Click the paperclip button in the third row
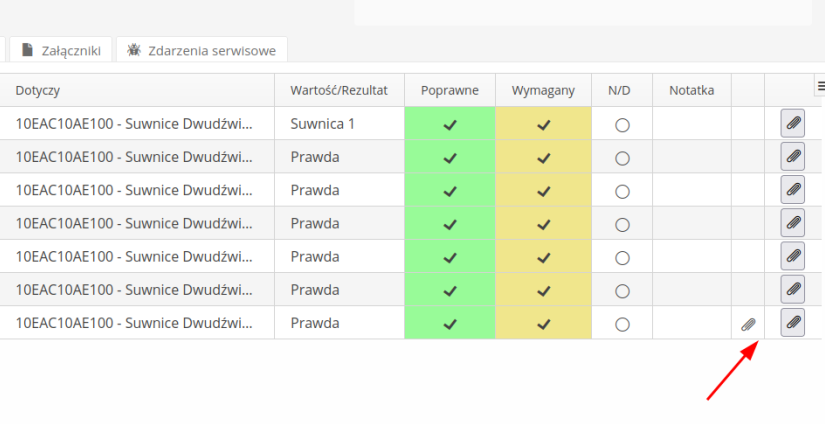This screenshot has width=825, height=424. pyautogui.click(x=792, y=190)
